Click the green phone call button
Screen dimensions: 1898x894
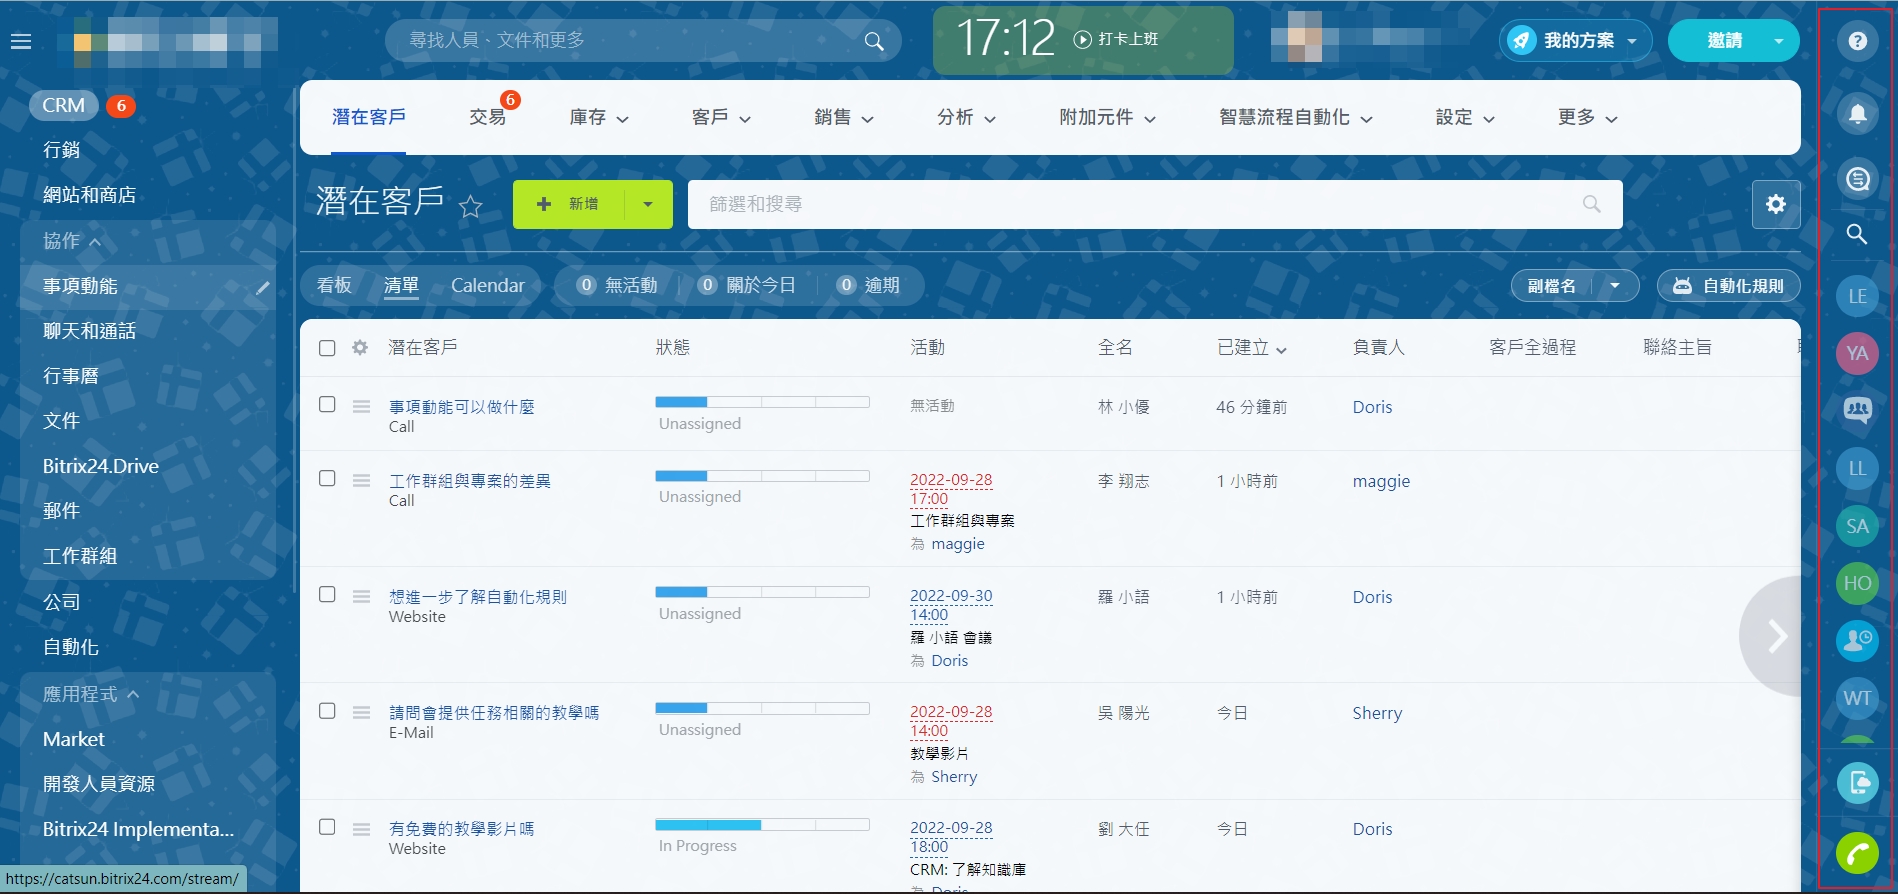(x=1857, y=853)
